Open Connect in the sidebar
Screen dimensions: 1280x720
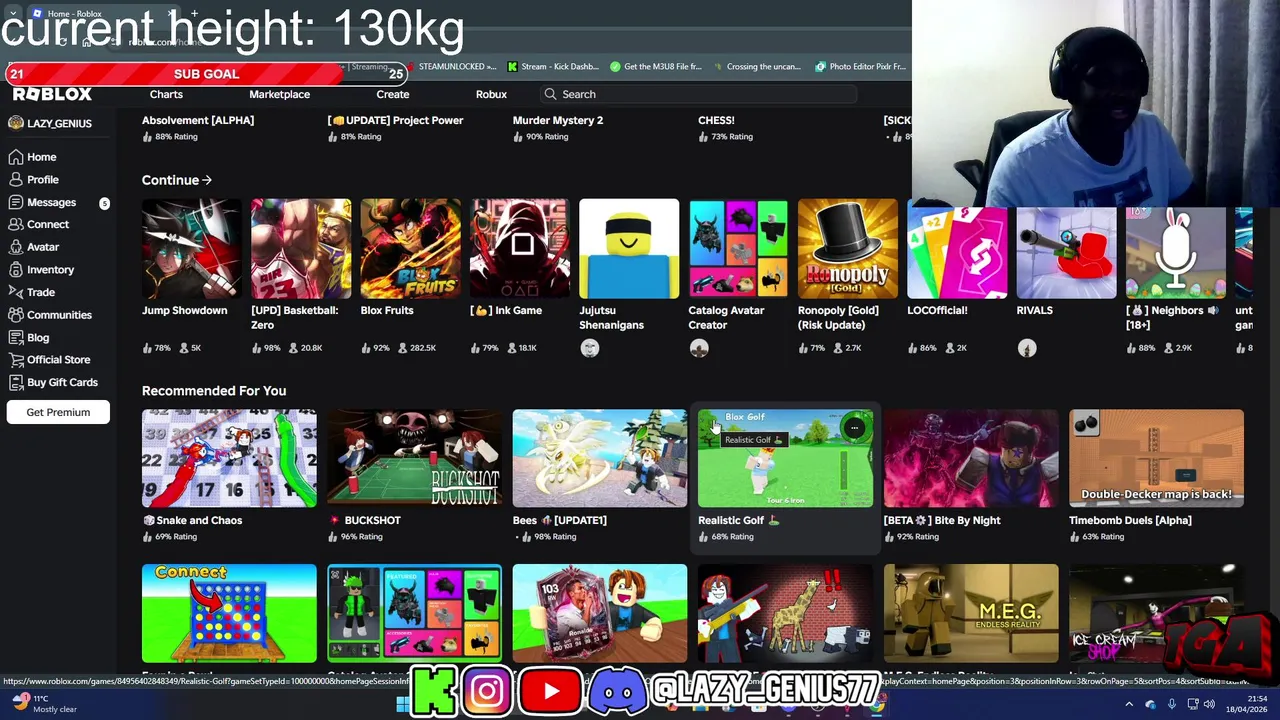38,225
